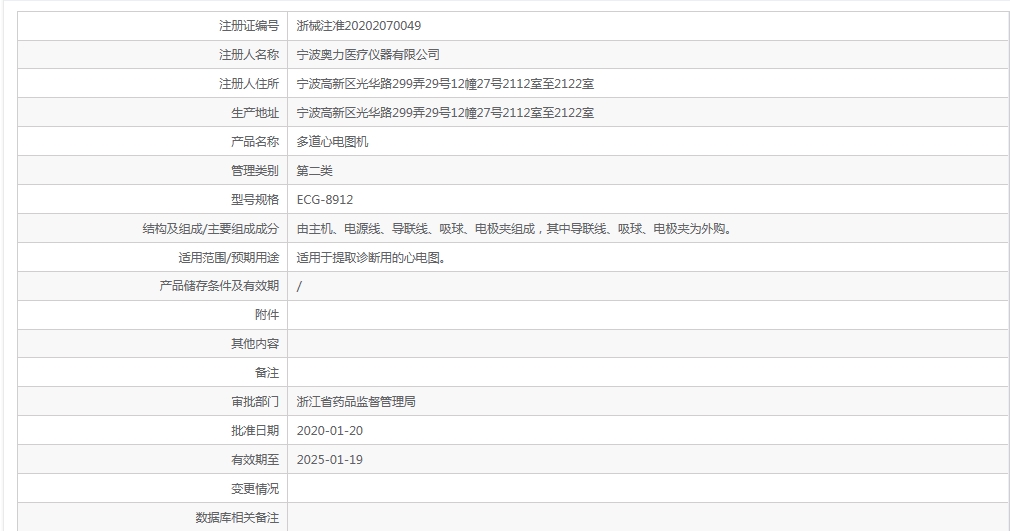The image size is (1010, 531).
Task: Select product name 多道心电图机
Action: click(x=332, y=142)
